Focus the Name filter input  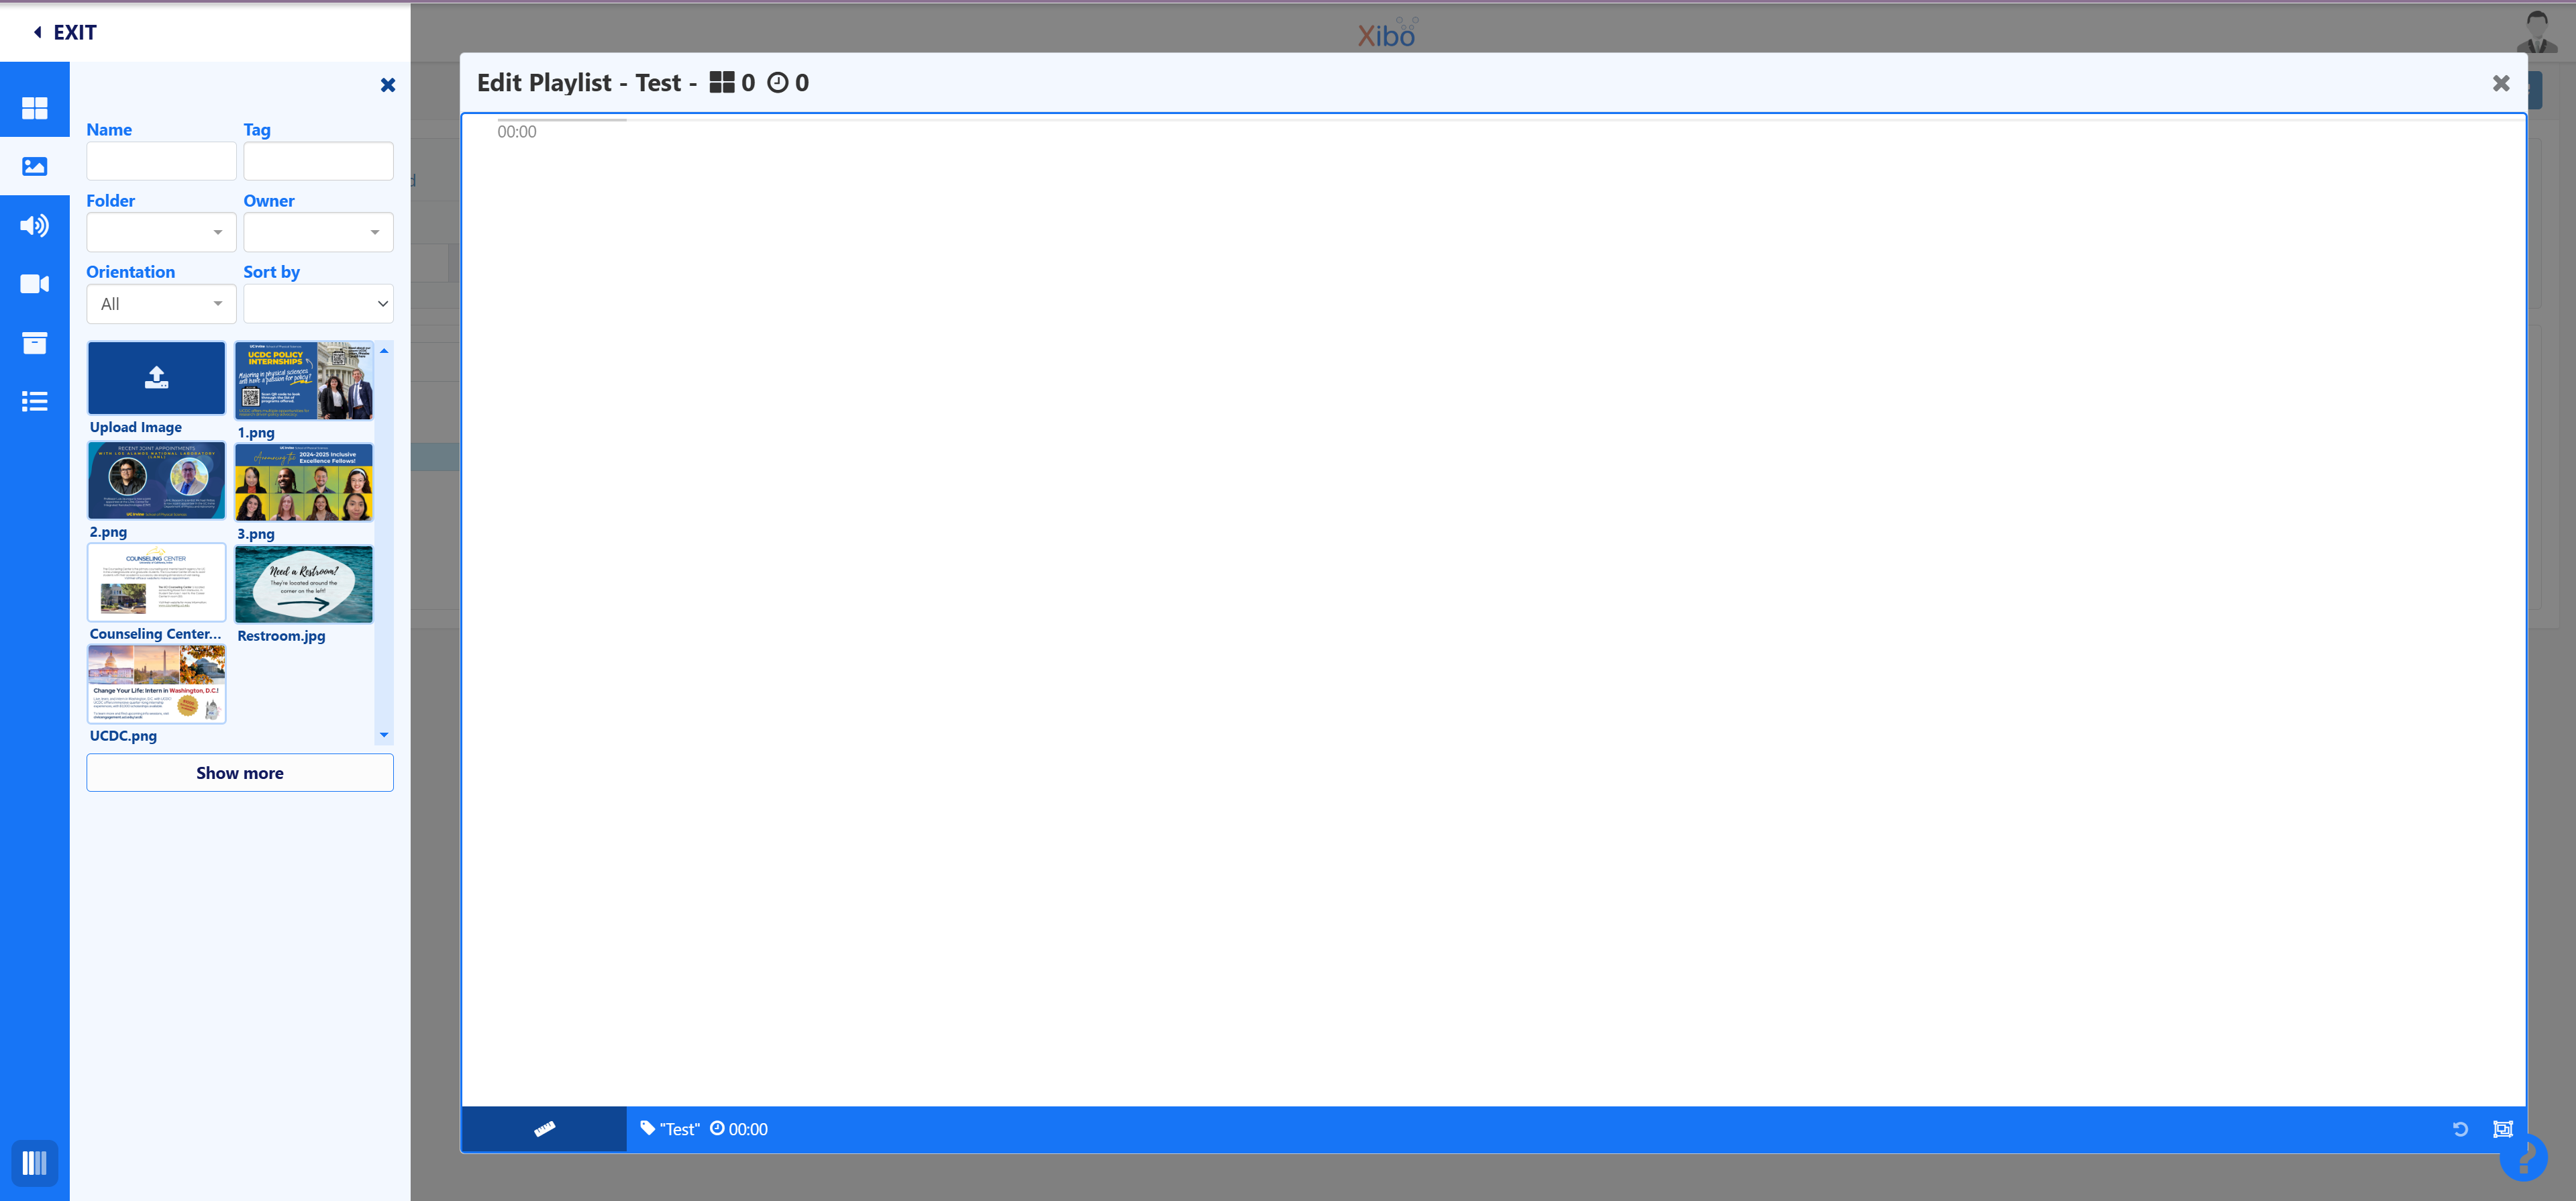coord(161,161)
